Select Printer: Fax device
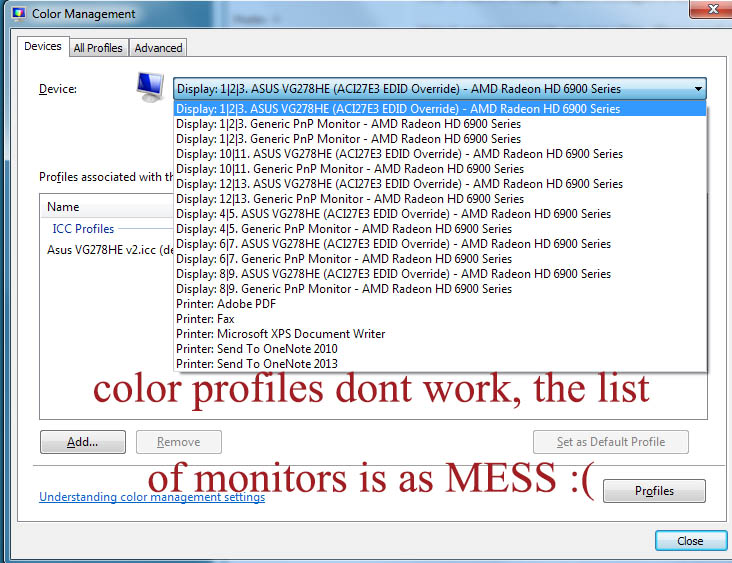This screenshot has height=563, width=732. coord(439,319)
